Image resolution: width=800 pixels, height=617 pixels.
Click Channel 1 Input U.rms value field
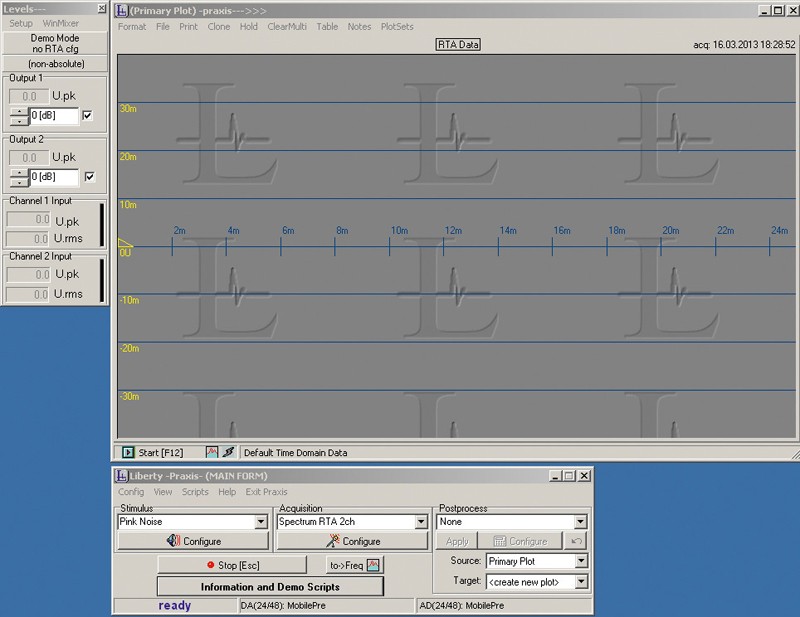[28, 238]
